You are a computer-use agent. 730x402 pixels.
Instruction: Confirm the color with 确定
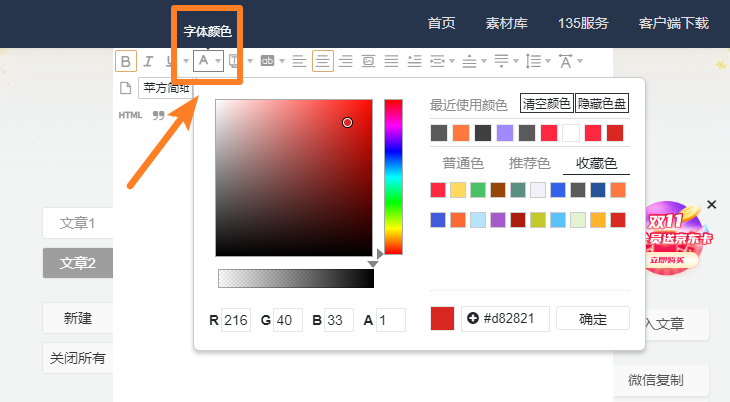point(593,319)
